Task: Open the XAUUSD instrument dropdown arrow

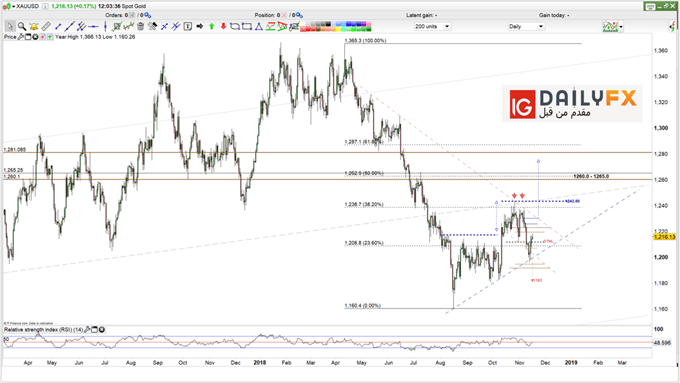Action: [13, 7]
